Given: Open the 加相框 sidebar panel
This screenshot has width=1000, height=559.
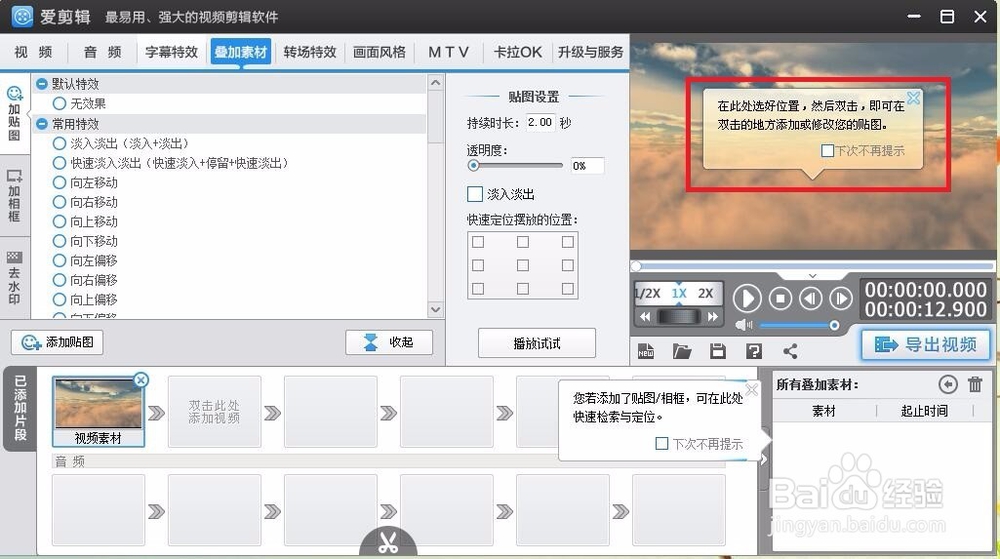Looking at the screenshot, I should coord(14,196).
